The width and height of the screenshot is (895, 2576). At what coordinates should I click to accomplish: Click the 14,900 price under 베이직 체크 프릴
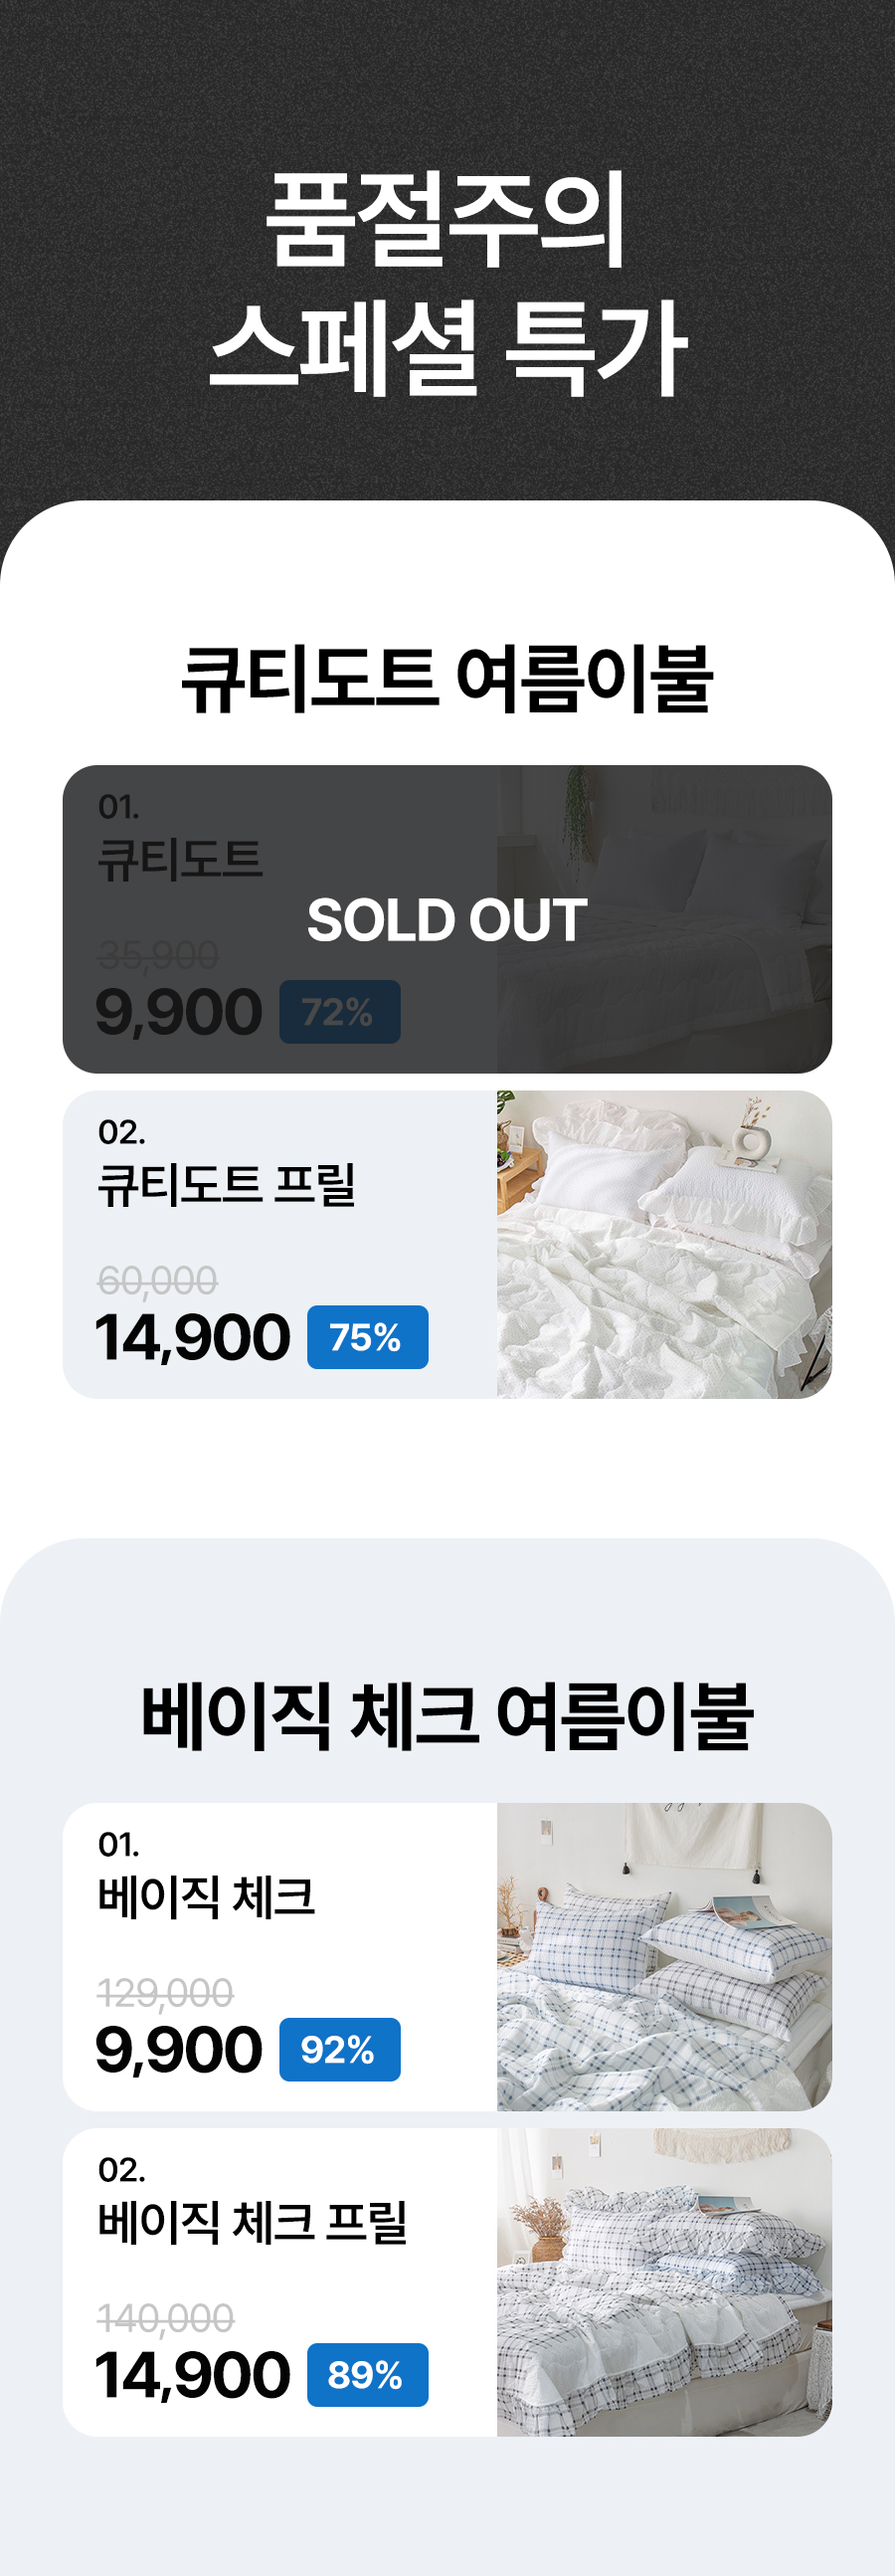[192, 2376]
